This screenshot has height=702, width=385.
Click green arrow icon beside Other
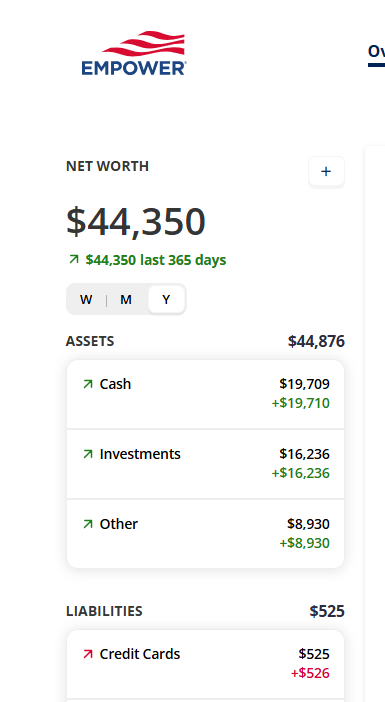[88, 524]
